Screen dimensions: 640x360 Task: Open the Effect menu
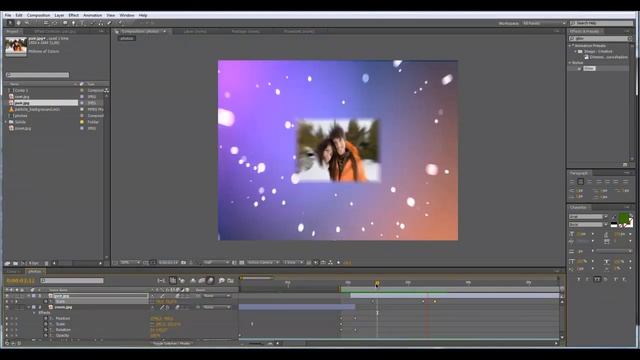[x=73, y=15]
